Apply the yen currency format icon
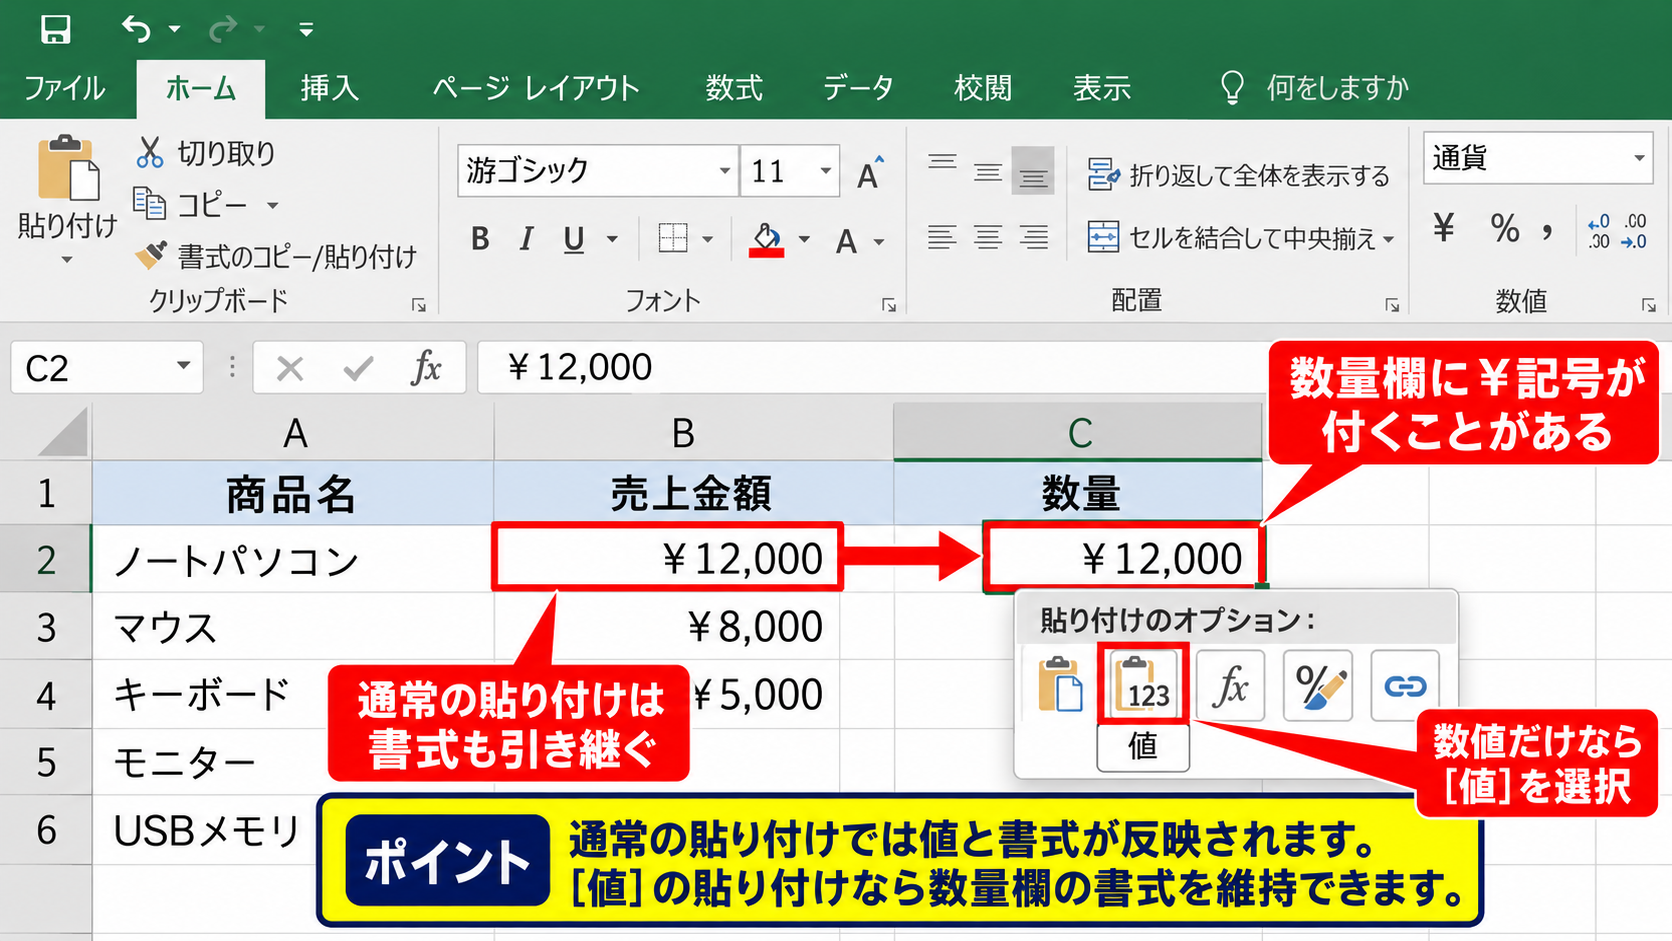The height and width of the screenshot is (941, 1672). (1443, 228)
